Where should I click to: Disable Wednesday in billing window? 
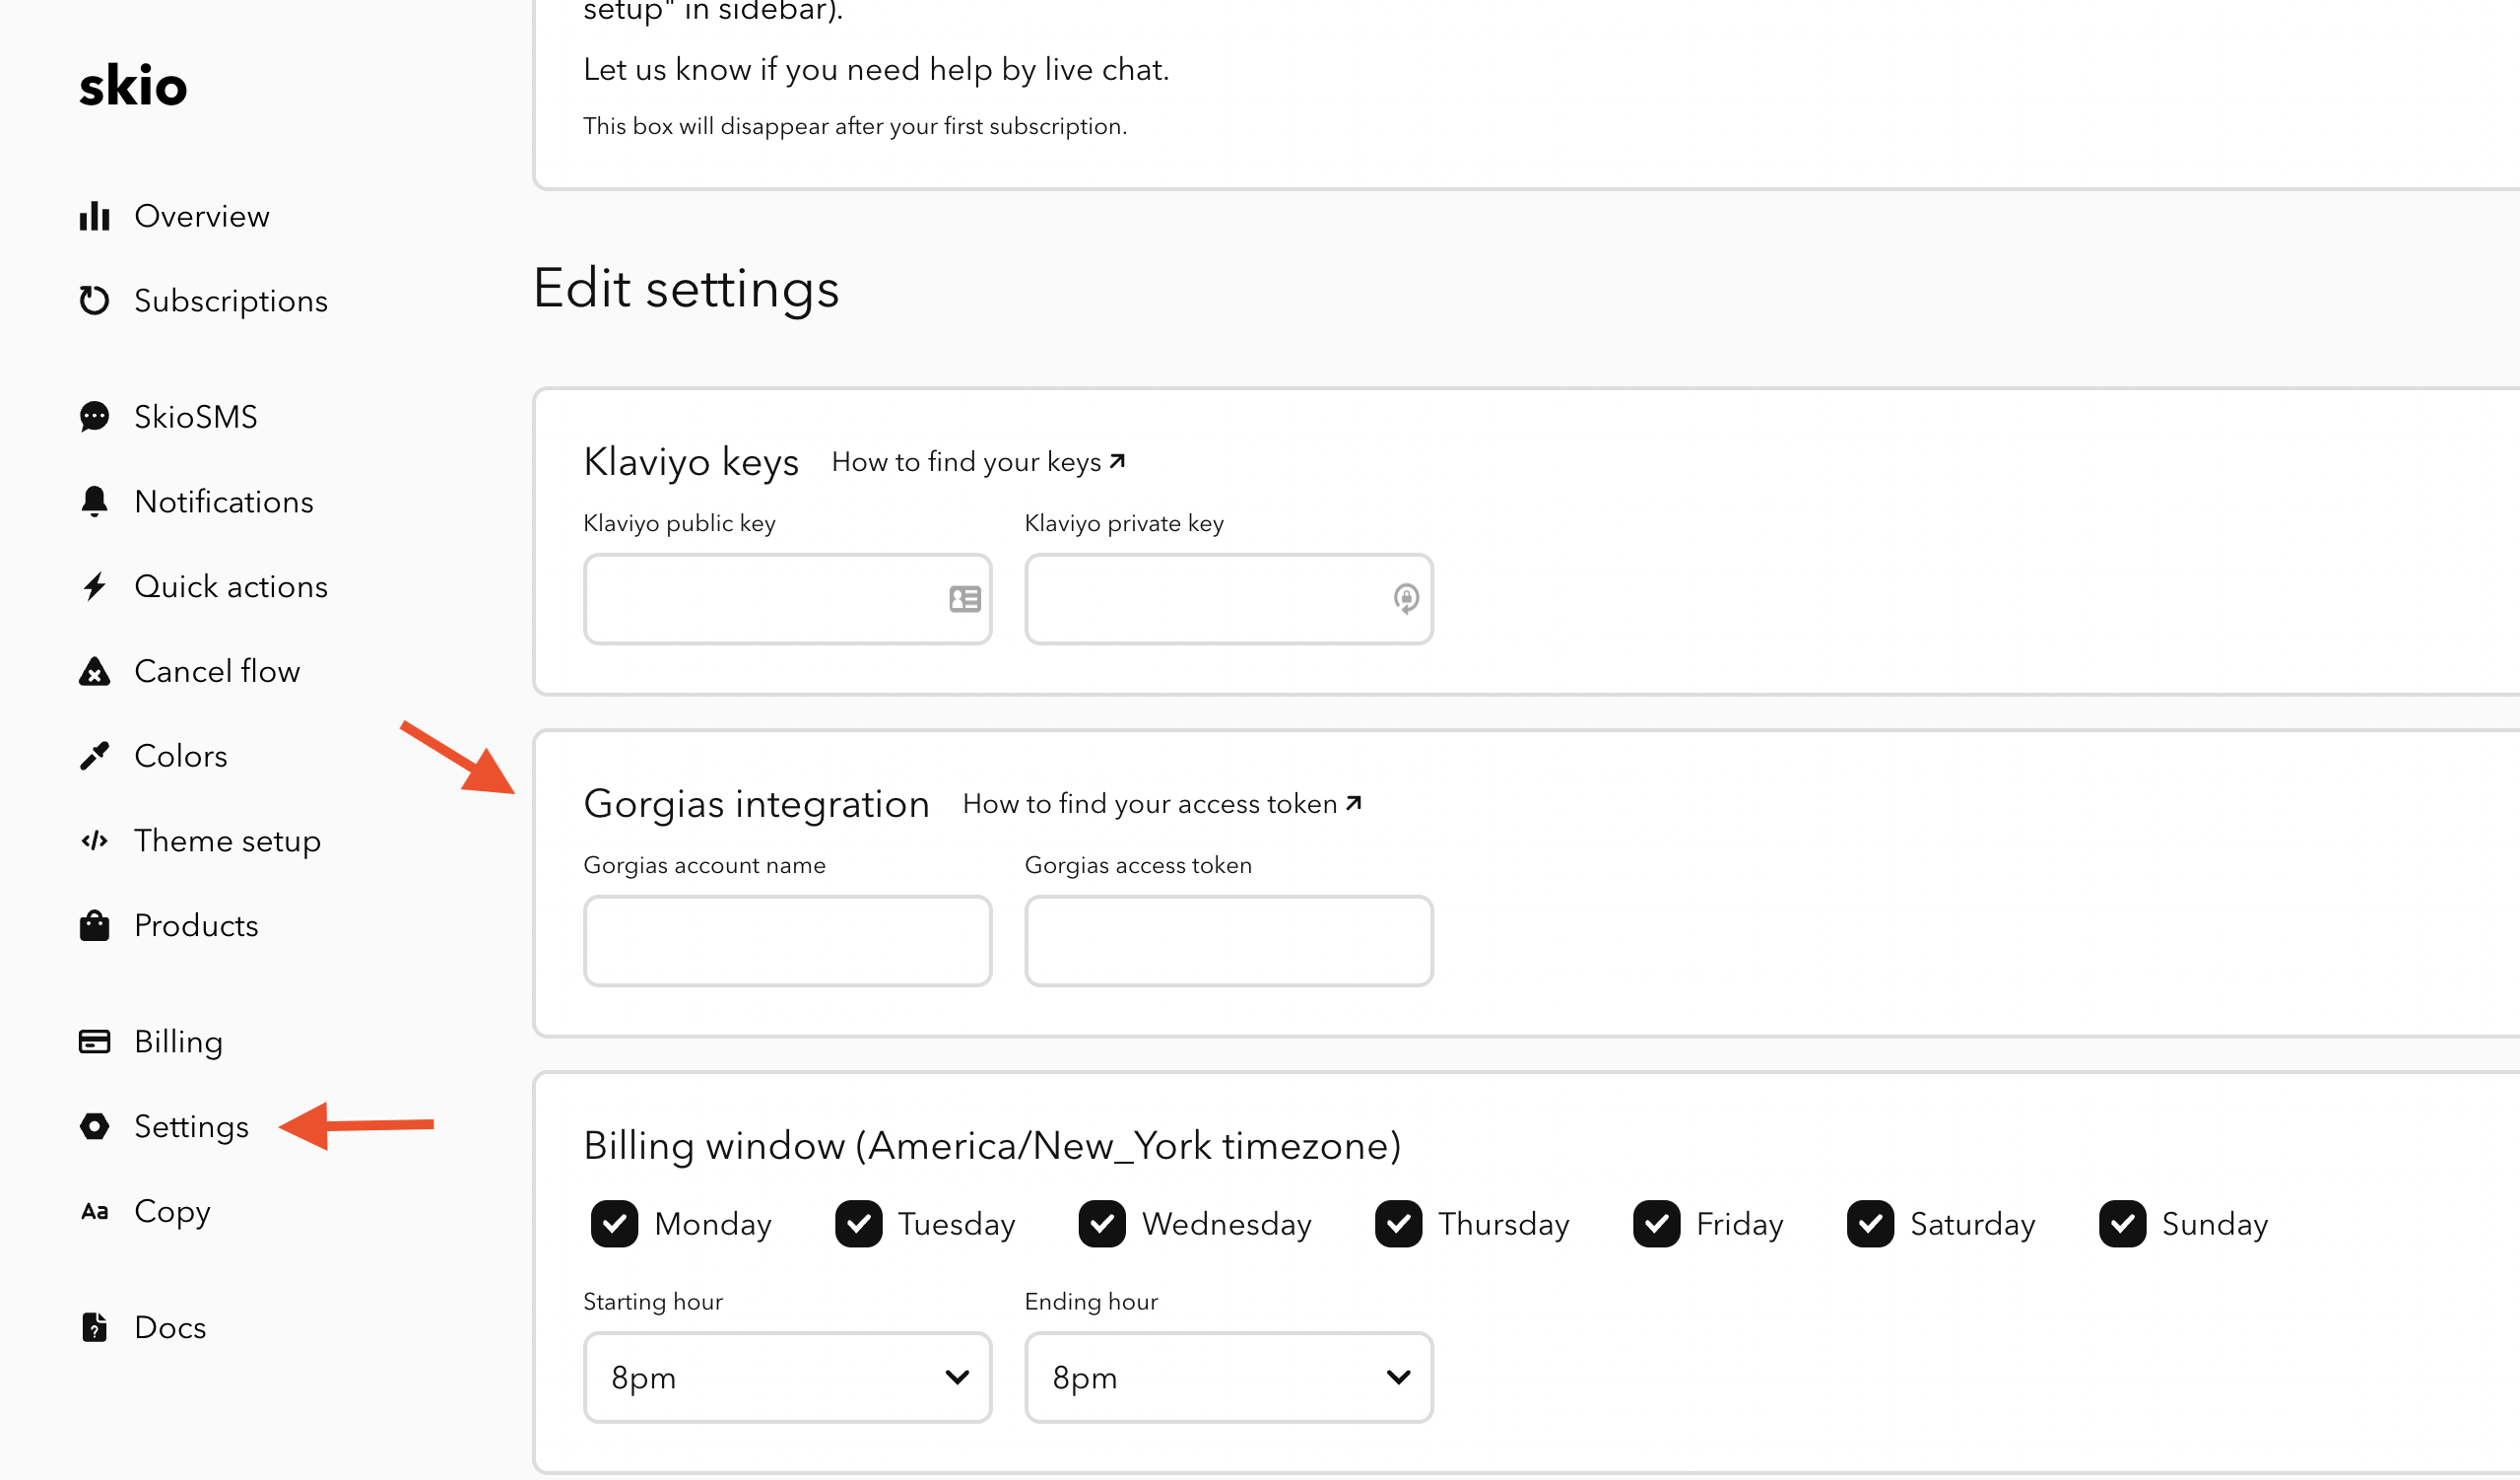[x=1102, y=1224]
